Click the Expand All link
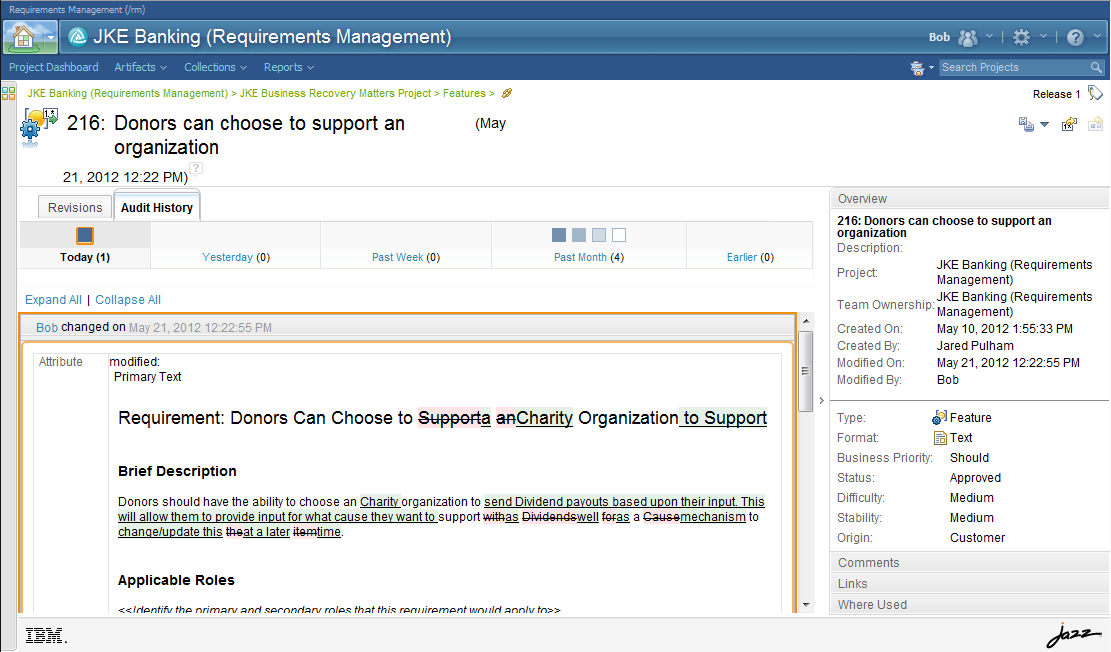Viewport: 1111px width, 652px height. 53,300
